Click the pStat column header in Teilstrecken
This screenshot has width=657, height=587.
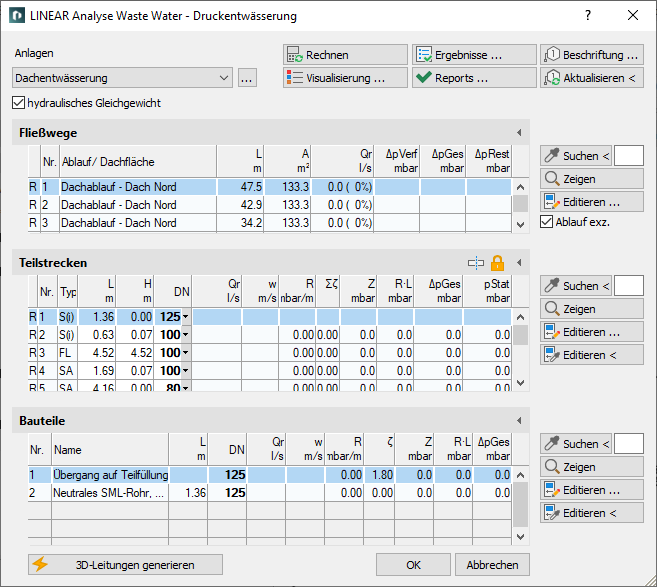pos(487,291)
